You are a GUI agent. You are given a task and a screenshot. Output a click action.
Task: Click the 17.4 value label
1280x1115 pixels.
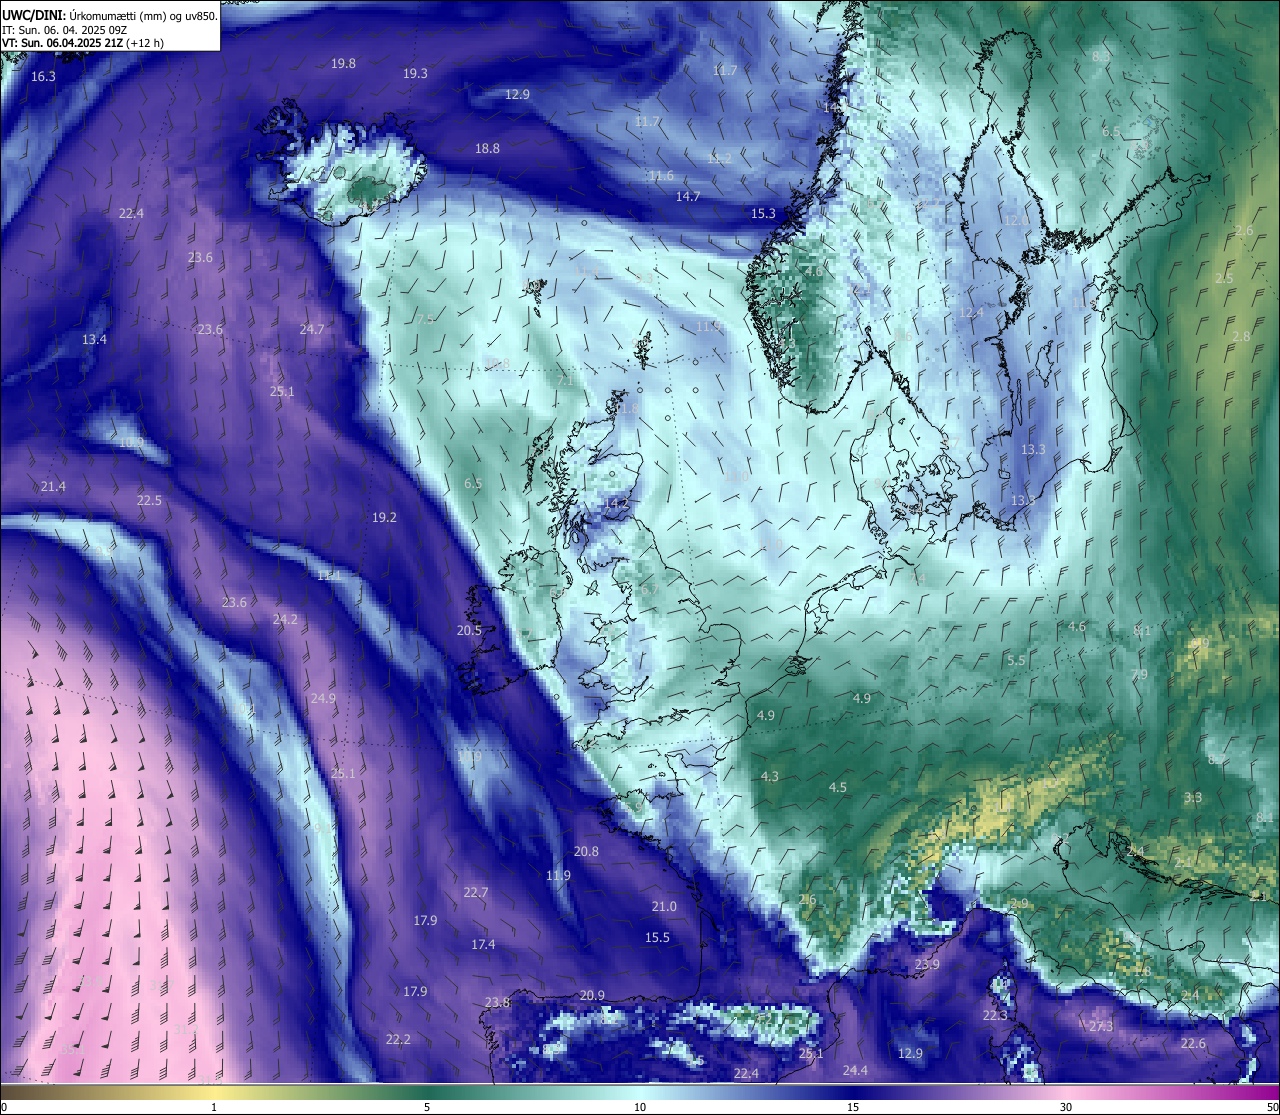483,945
